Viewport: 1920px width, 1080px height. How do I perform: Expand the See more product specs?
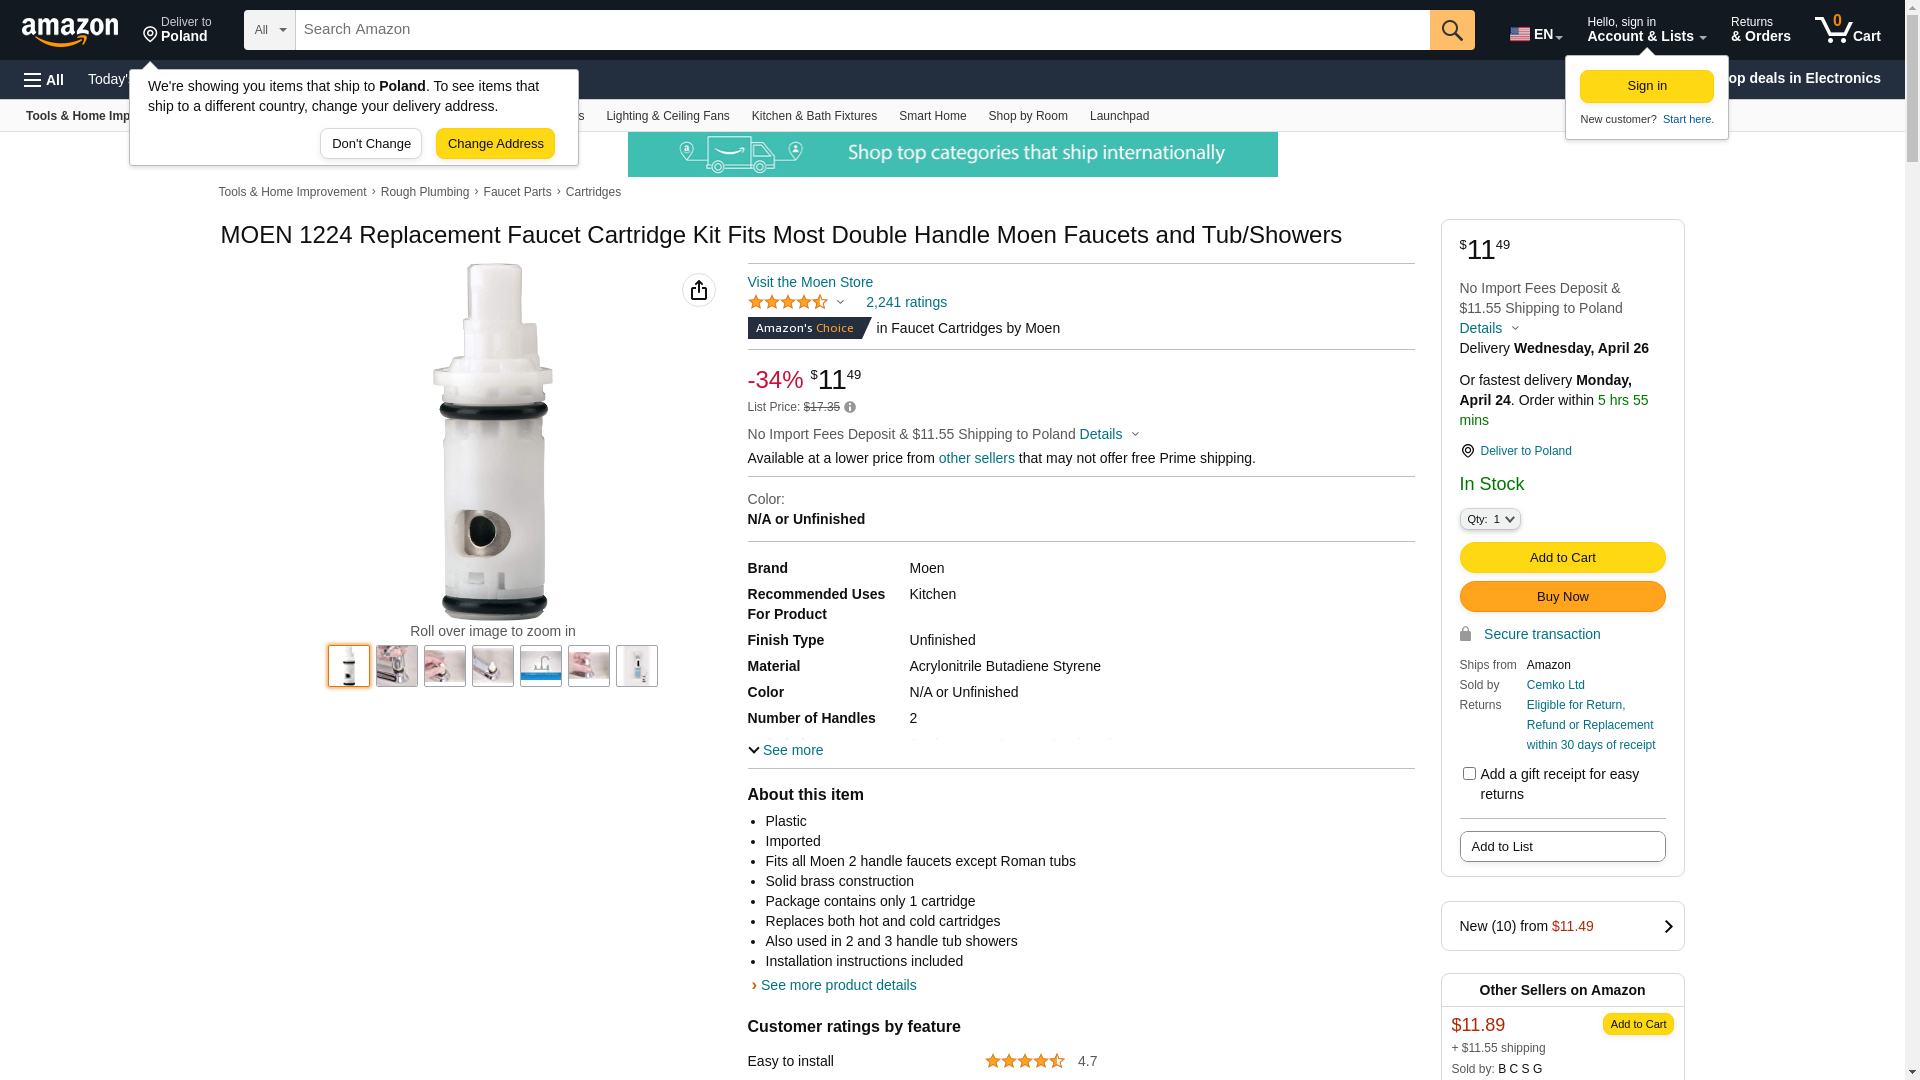[x=786, y=750]
